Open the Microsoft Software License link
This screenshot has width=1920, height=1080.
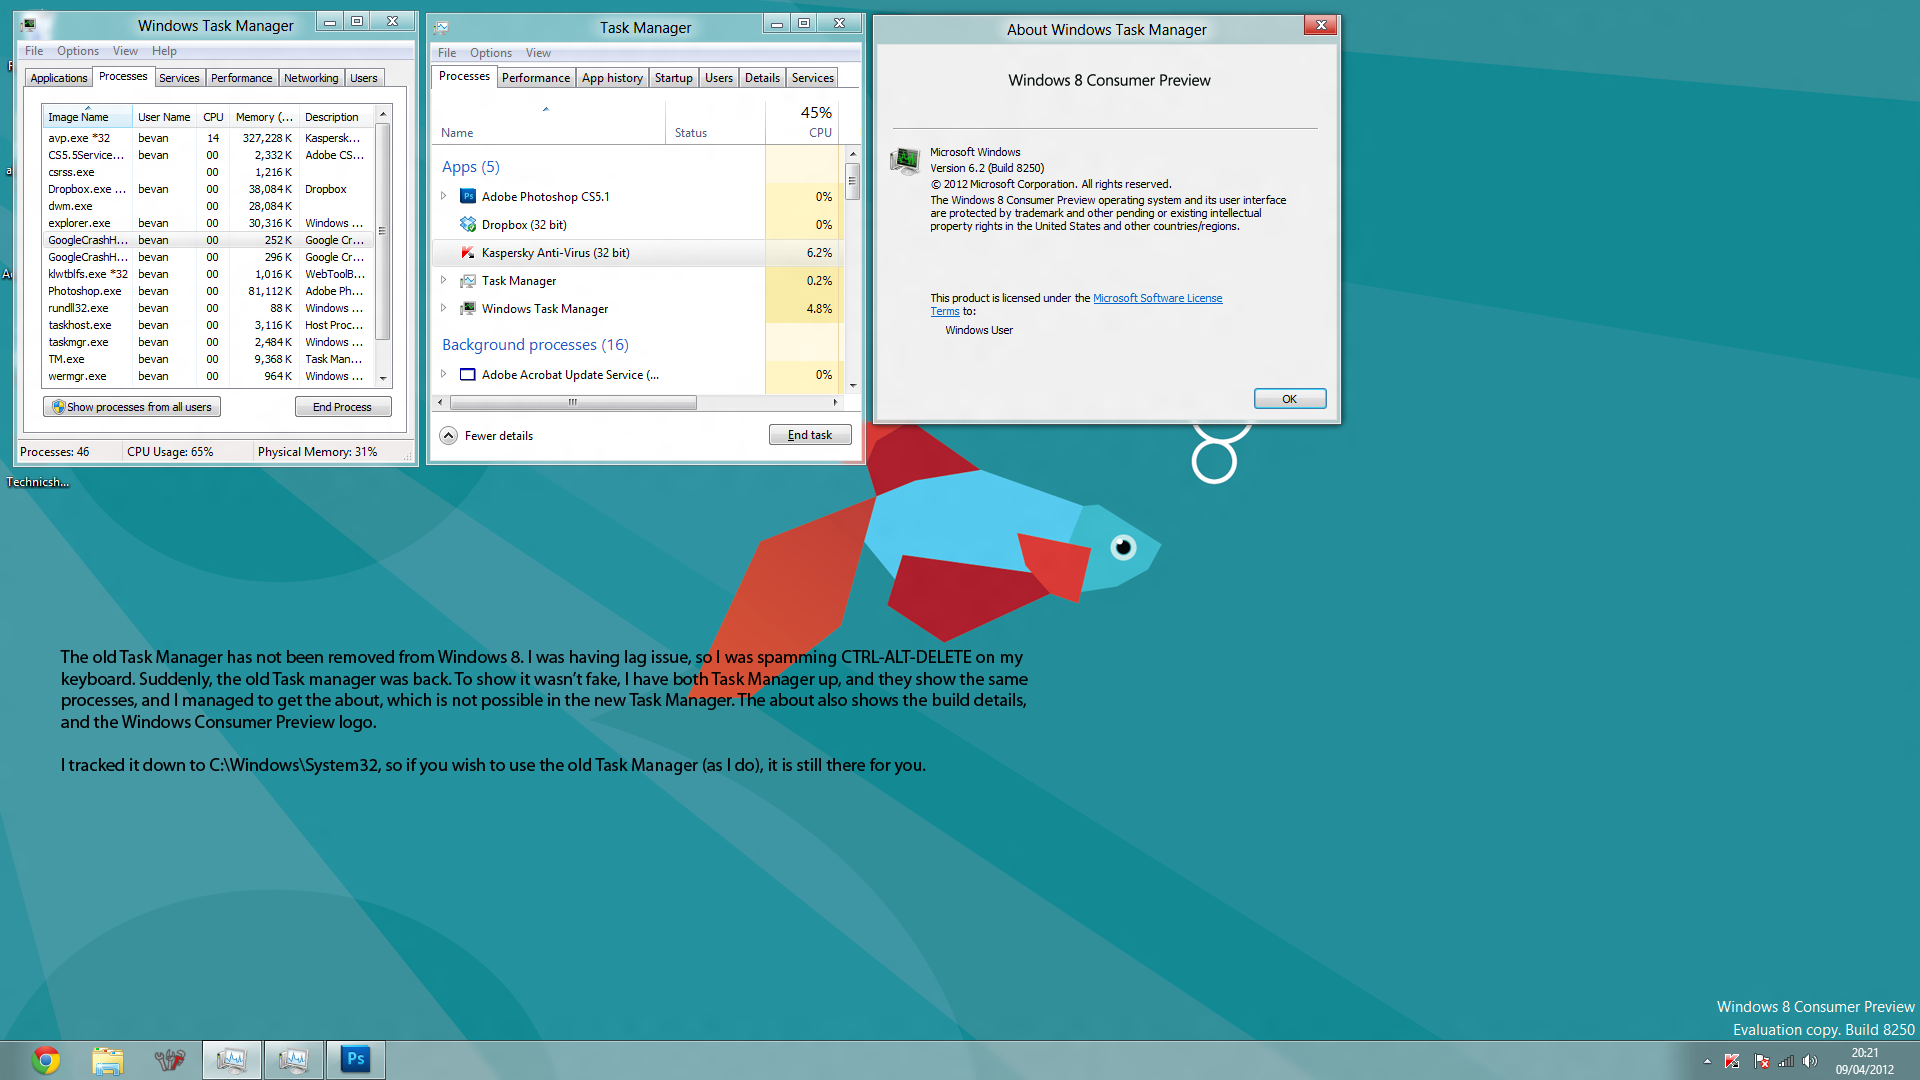pyautogui.click(x=1157, y=298)
